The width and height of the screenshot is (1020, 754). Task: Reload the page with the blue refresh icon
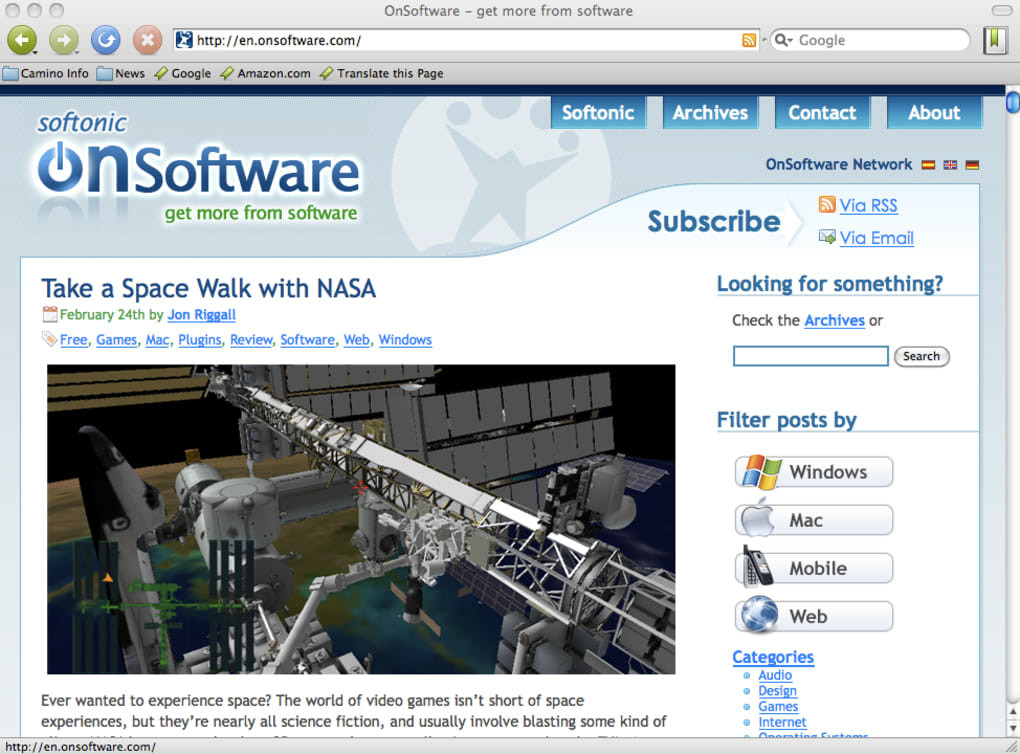point(105,40)
